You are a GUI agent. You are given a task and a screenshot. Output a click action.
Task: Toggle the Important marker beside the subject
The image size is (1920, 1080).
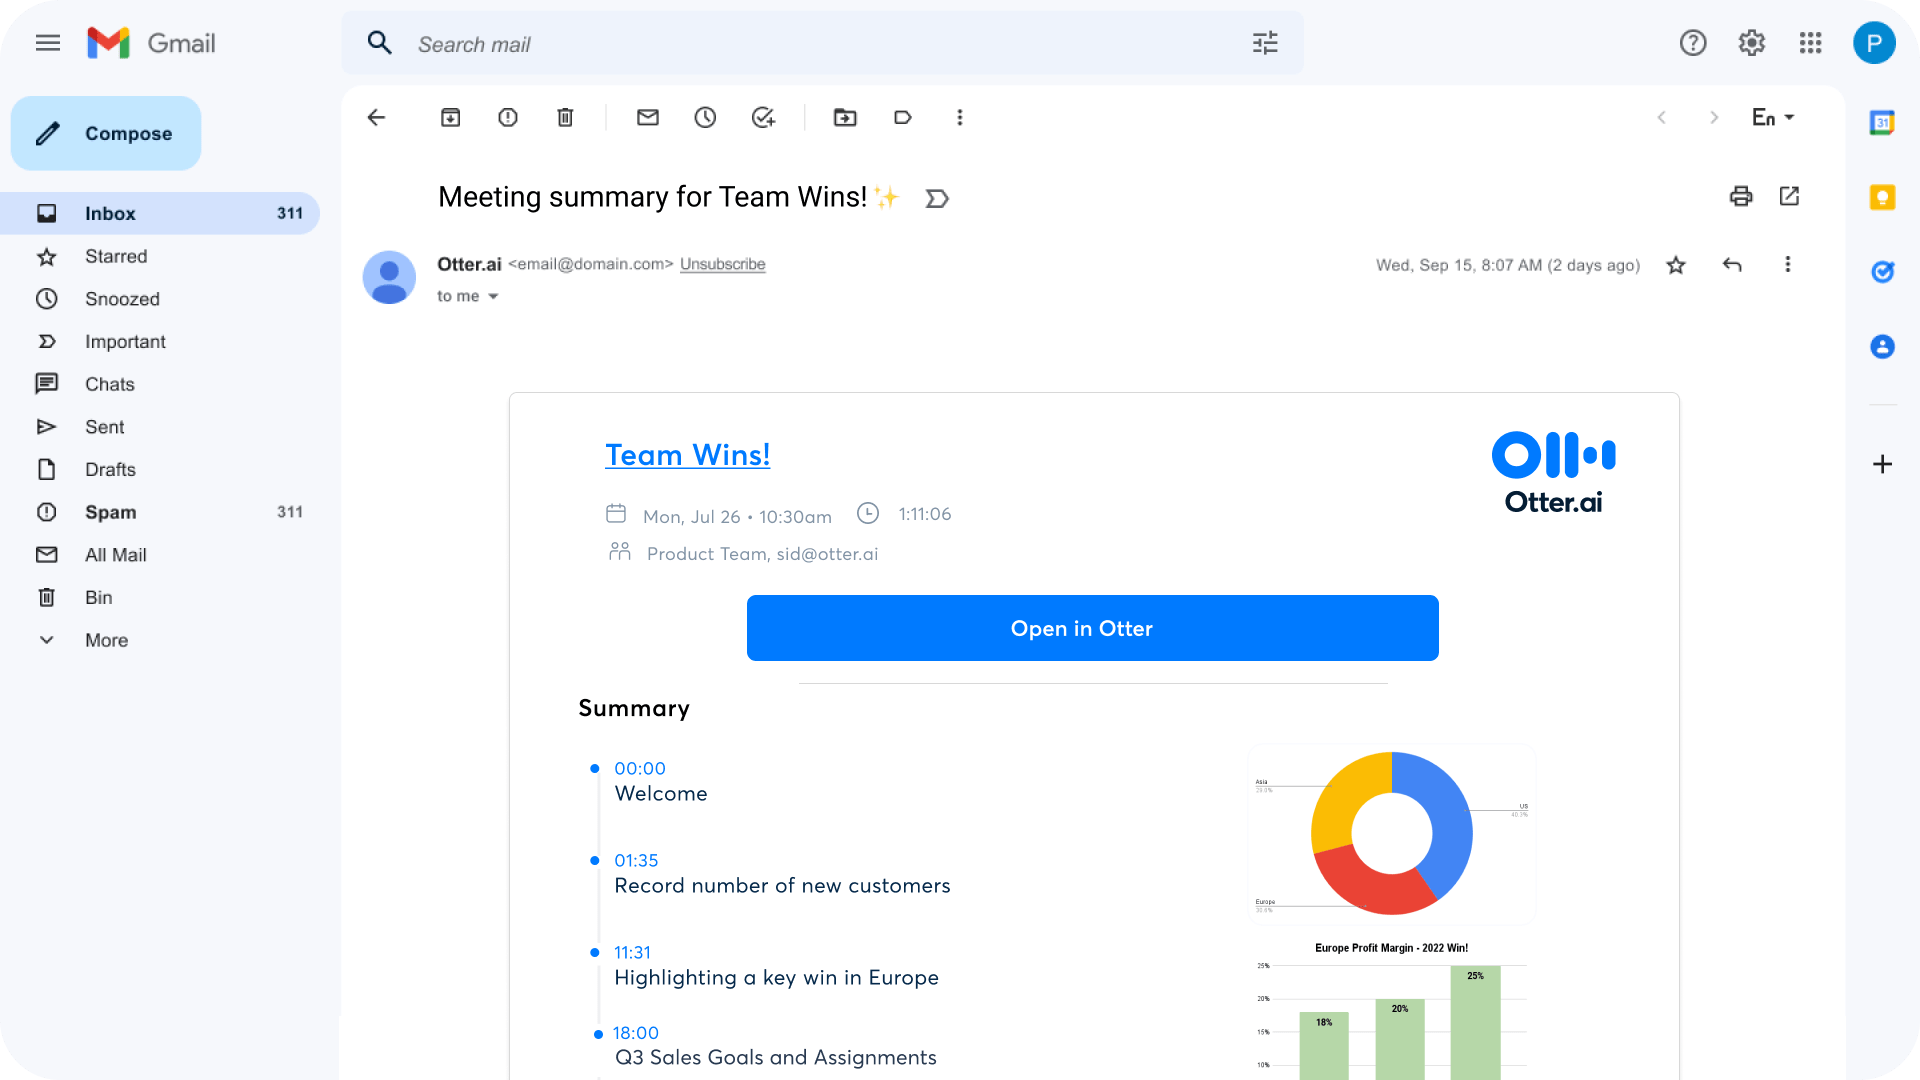click(x=937, y=198)
